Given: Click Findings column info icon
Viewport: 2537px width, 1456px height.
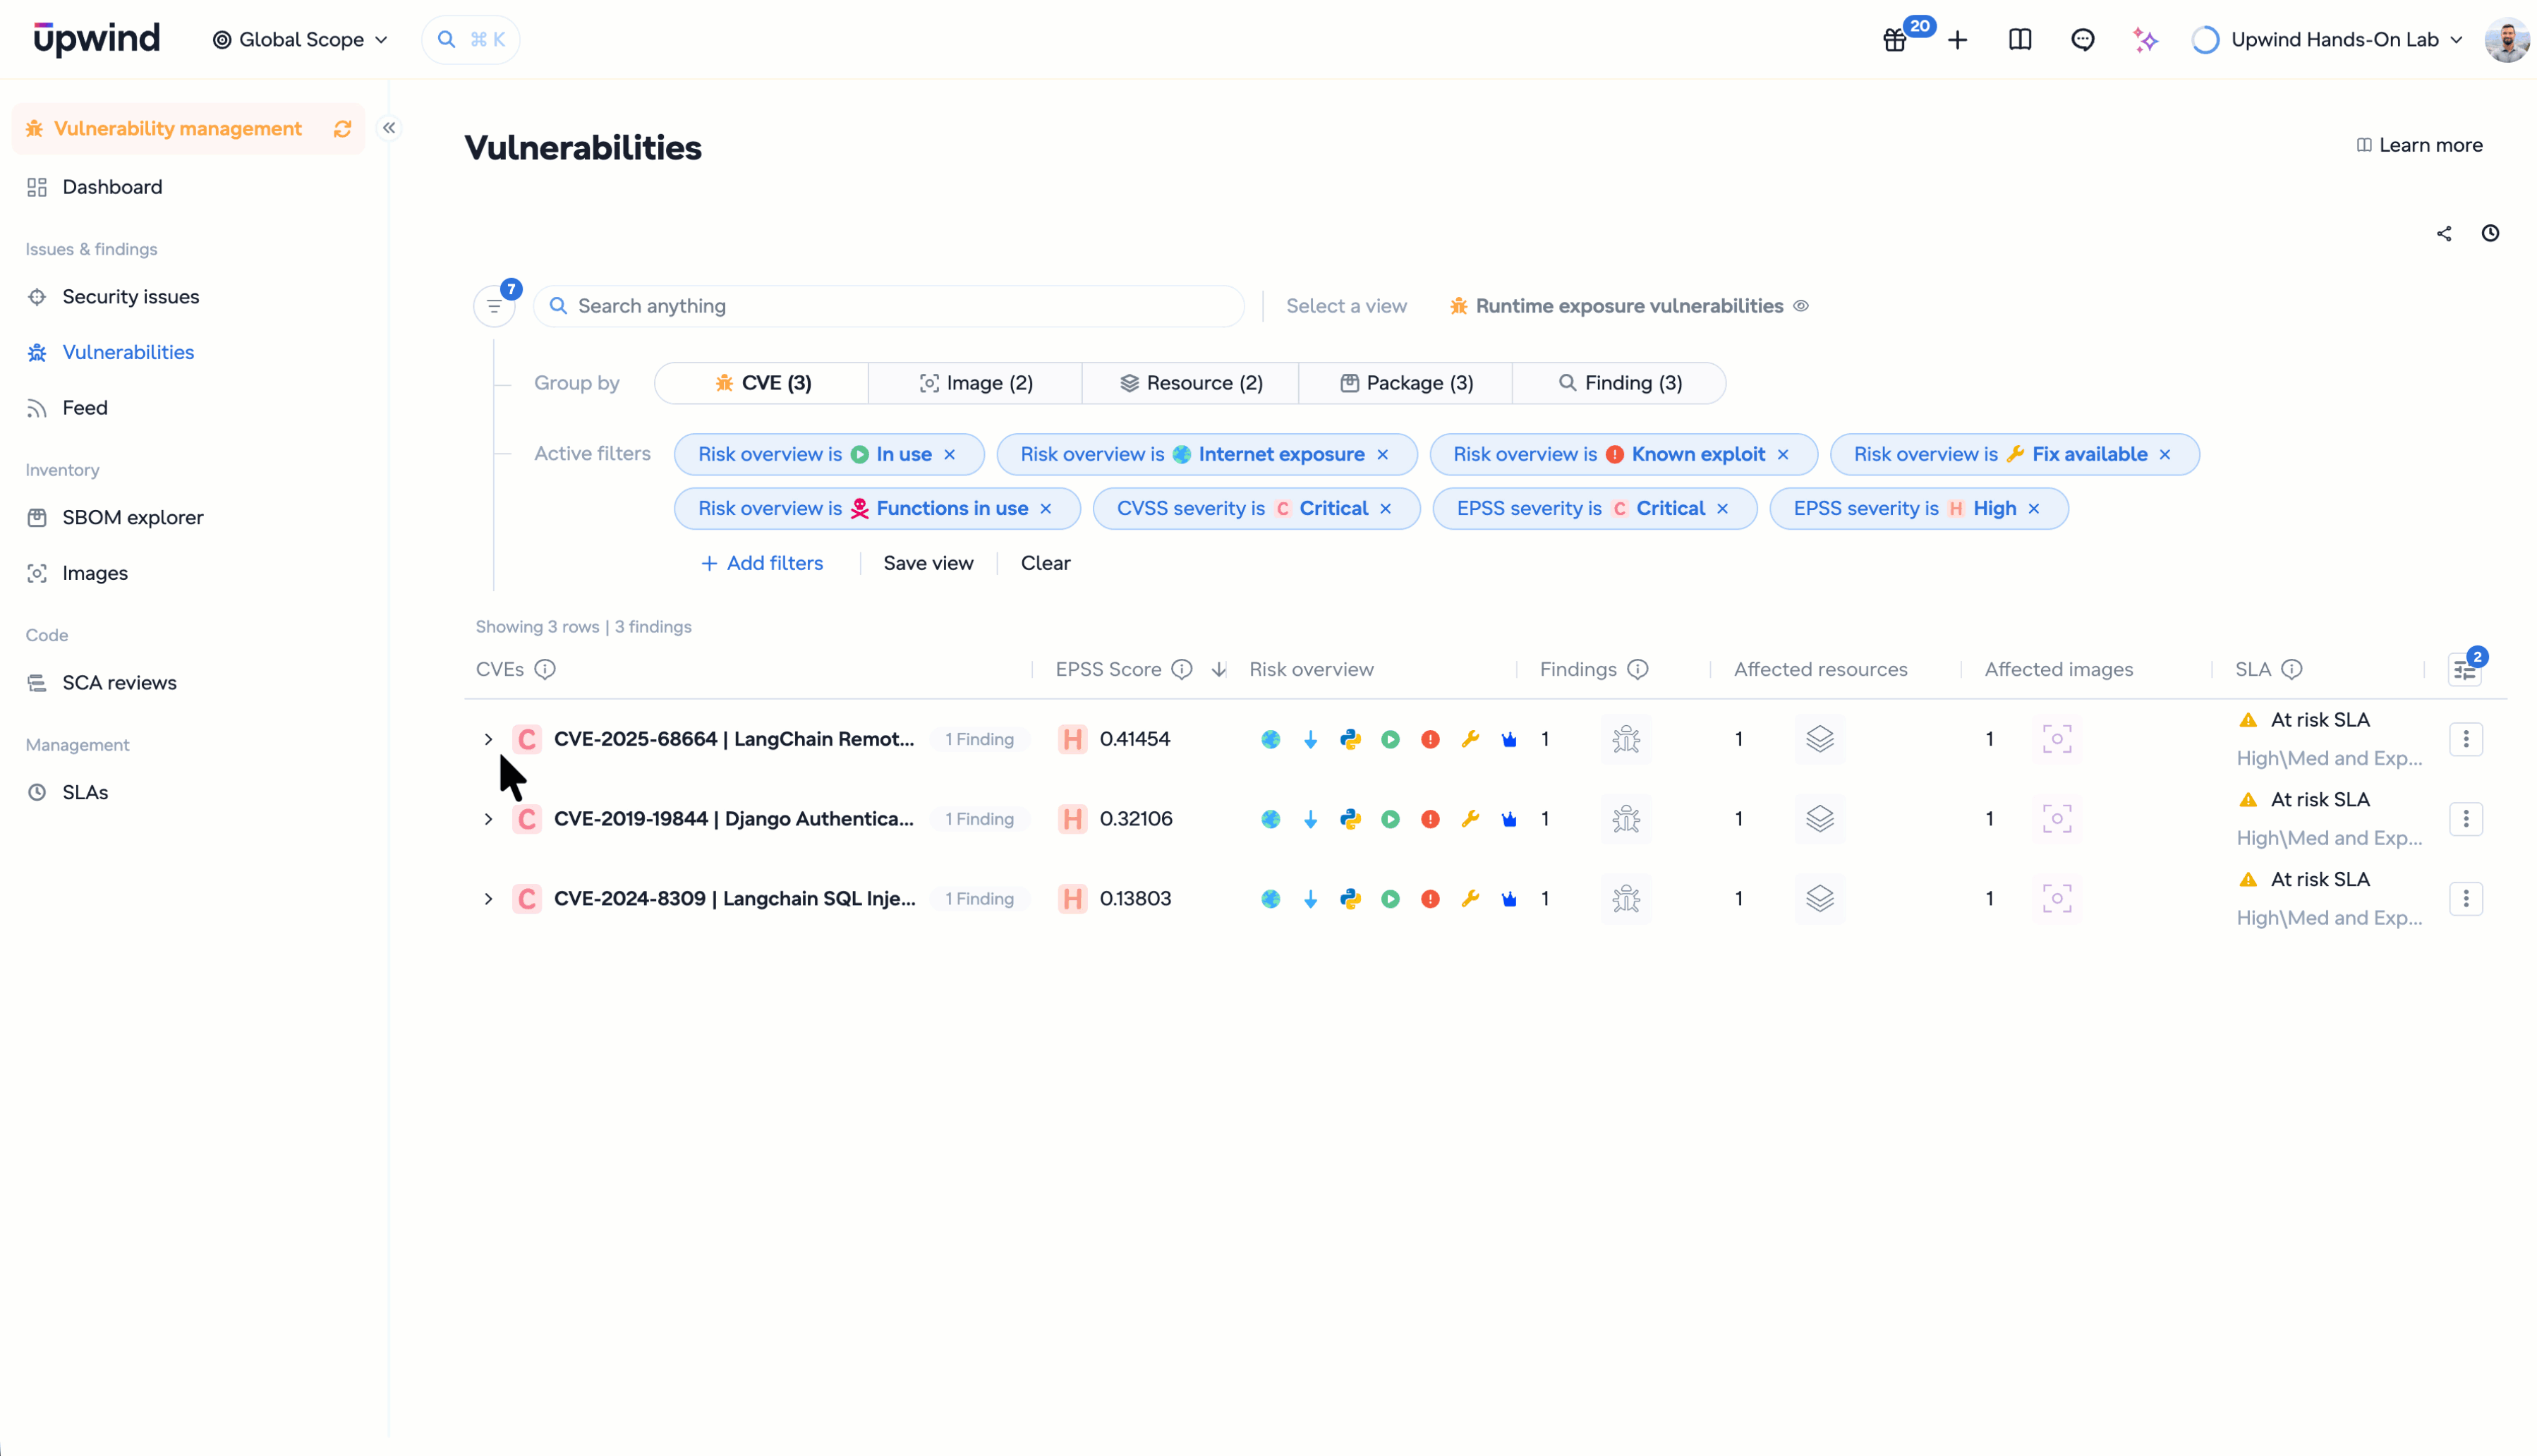Looking at the screenshot, I should 1638,670.
